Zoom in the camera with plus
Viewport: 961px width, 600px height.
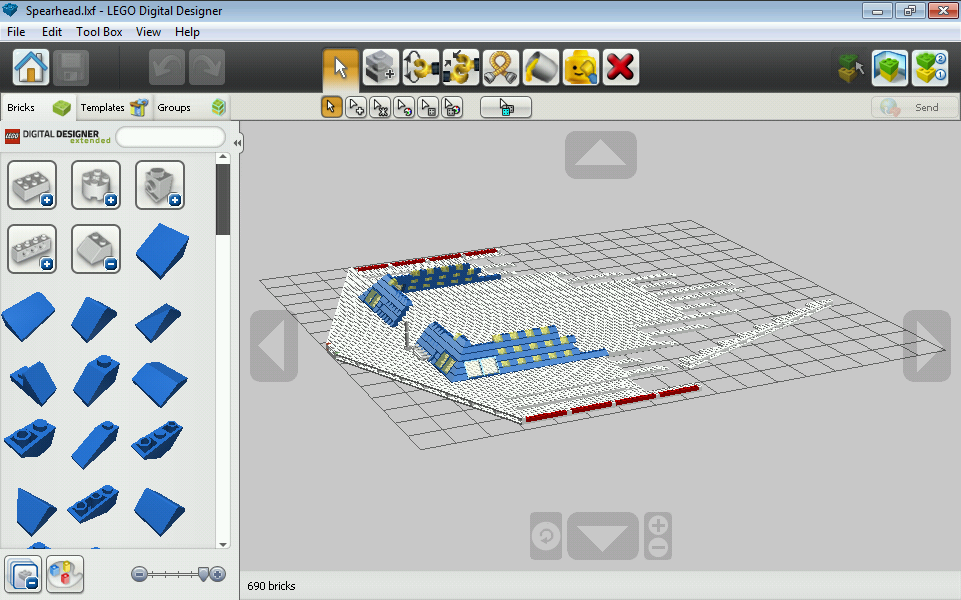point(658,525)
